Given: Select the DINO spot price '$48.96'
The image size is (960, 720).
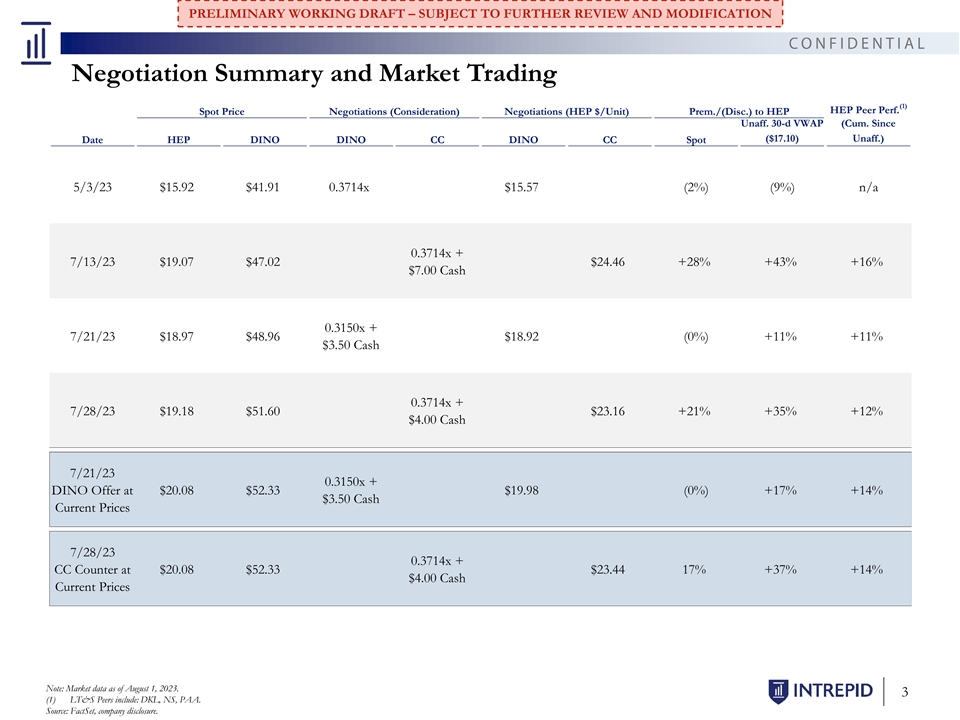Looking at the screenshot, I should (x=263, y=337).
